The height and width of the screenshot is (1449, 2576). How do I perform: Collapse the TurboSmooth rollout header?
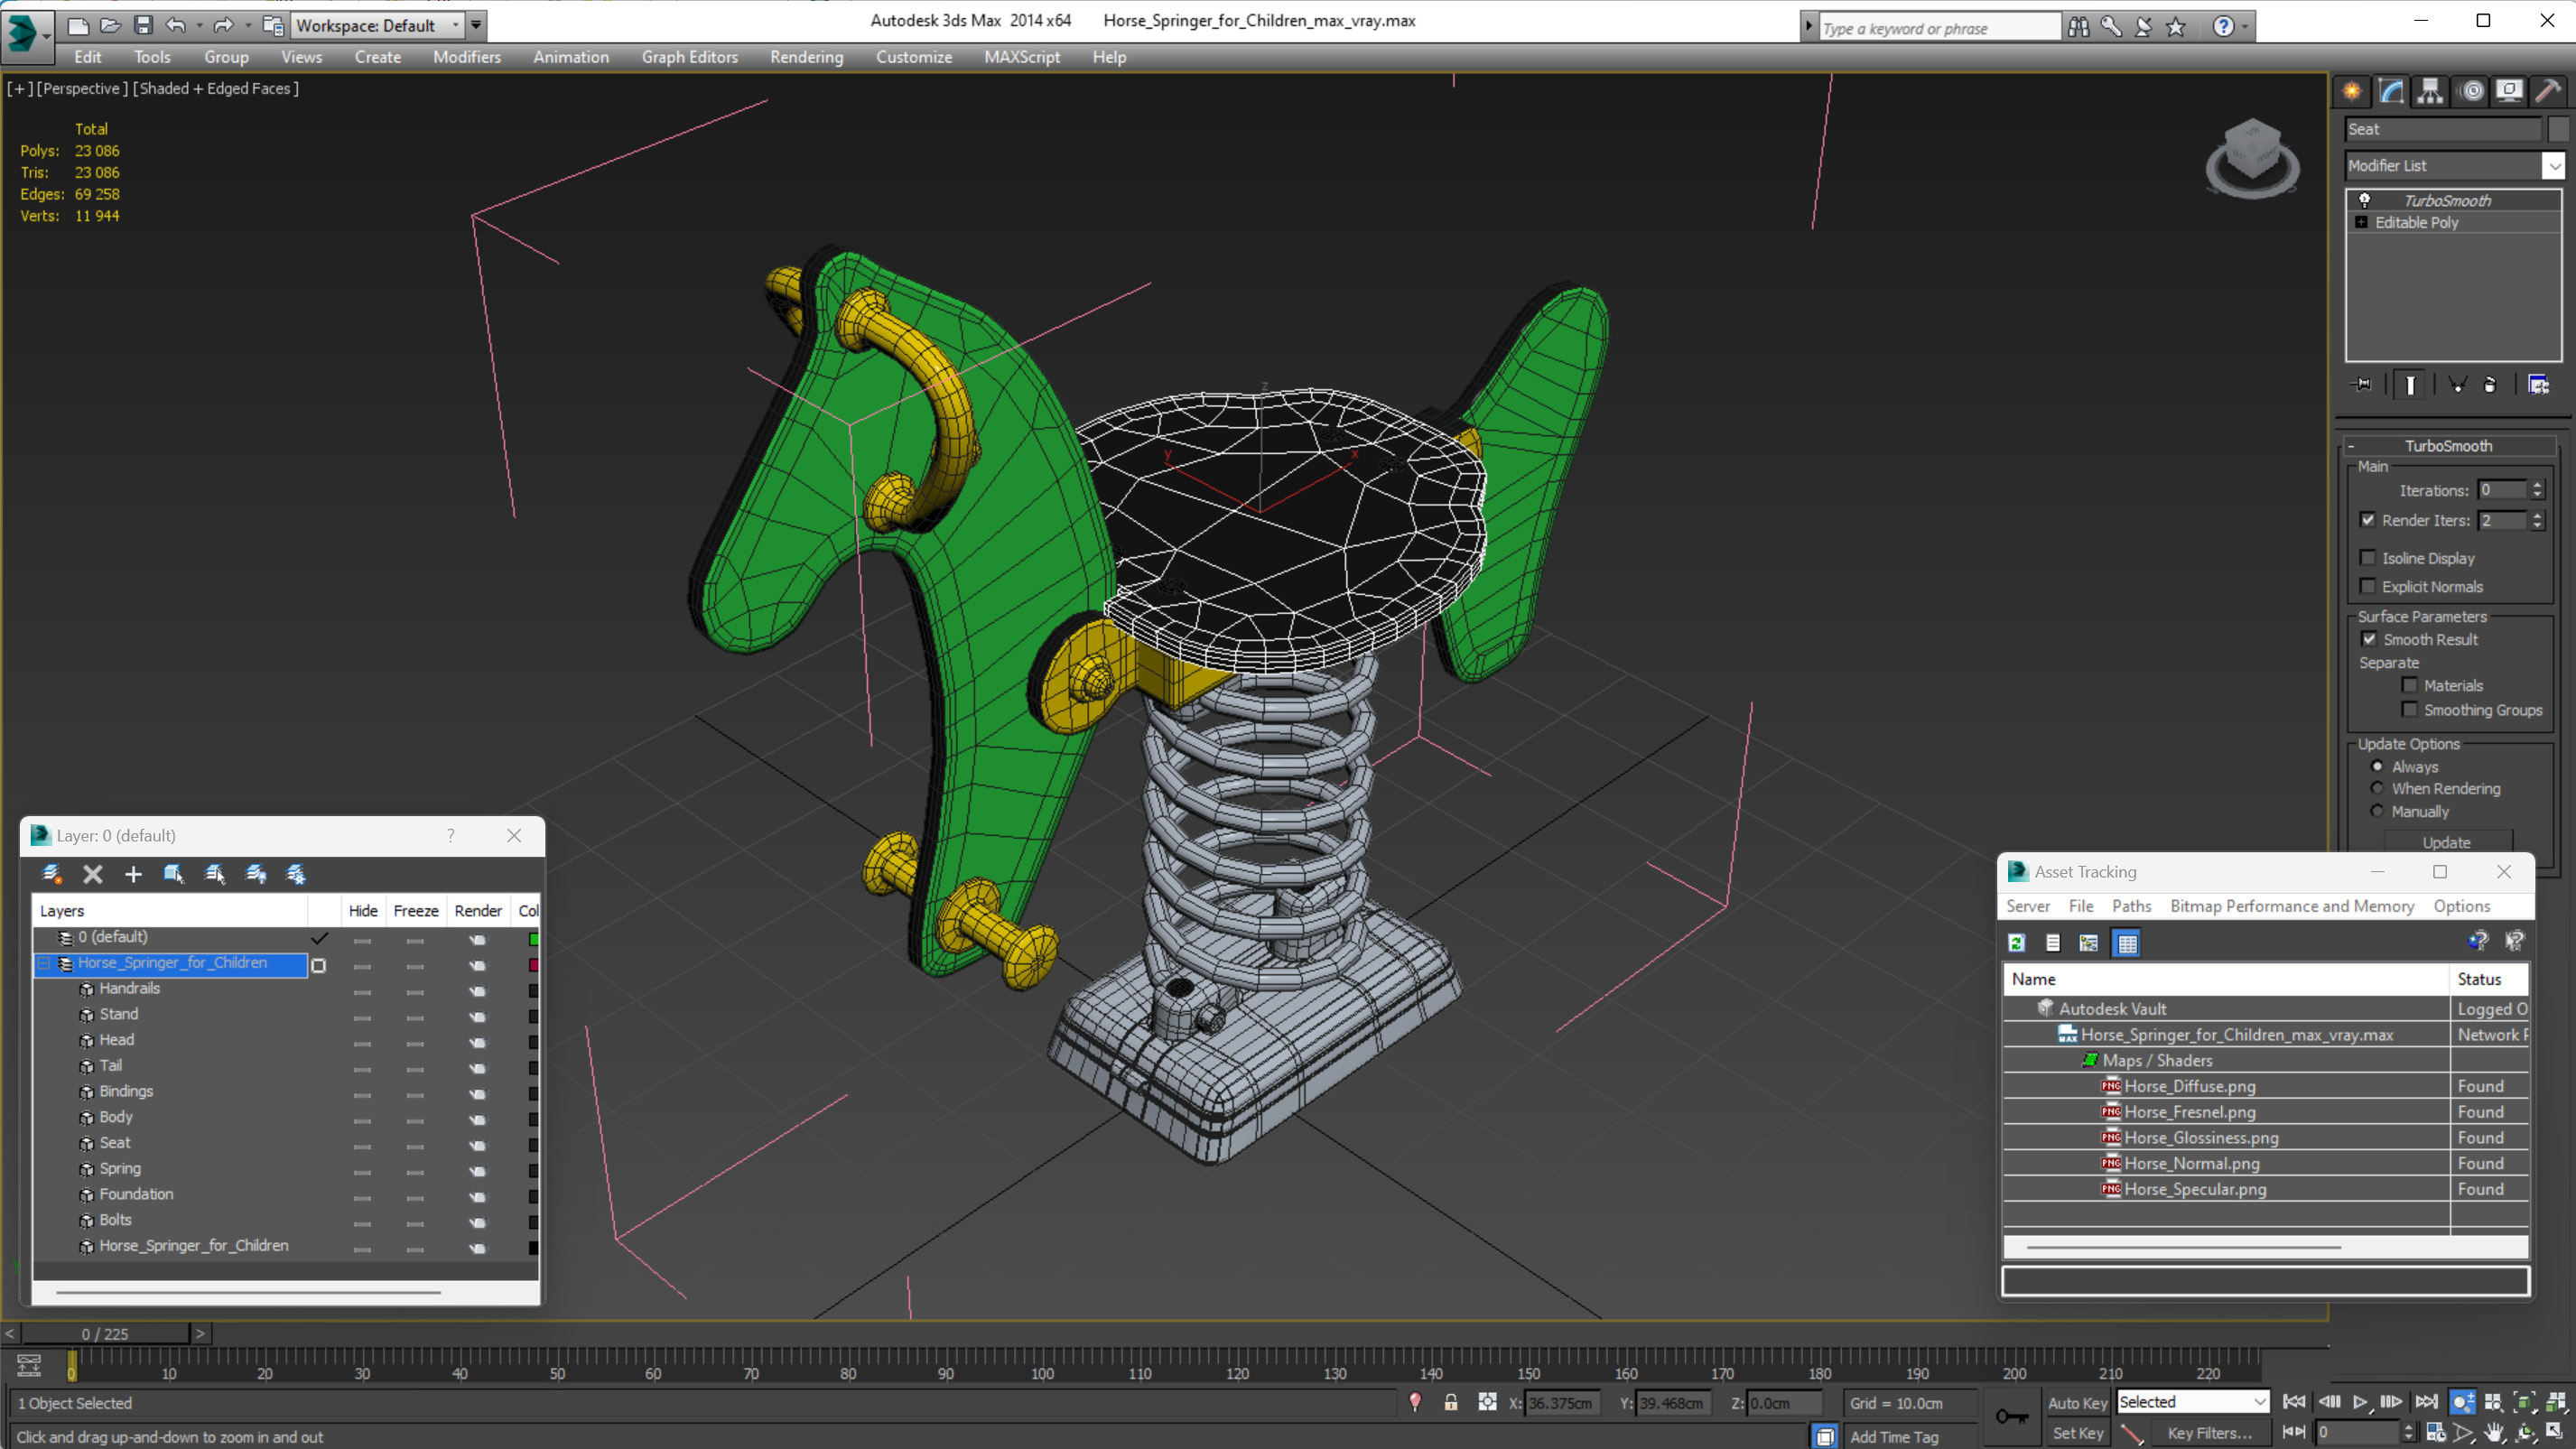pos(2448,446)
